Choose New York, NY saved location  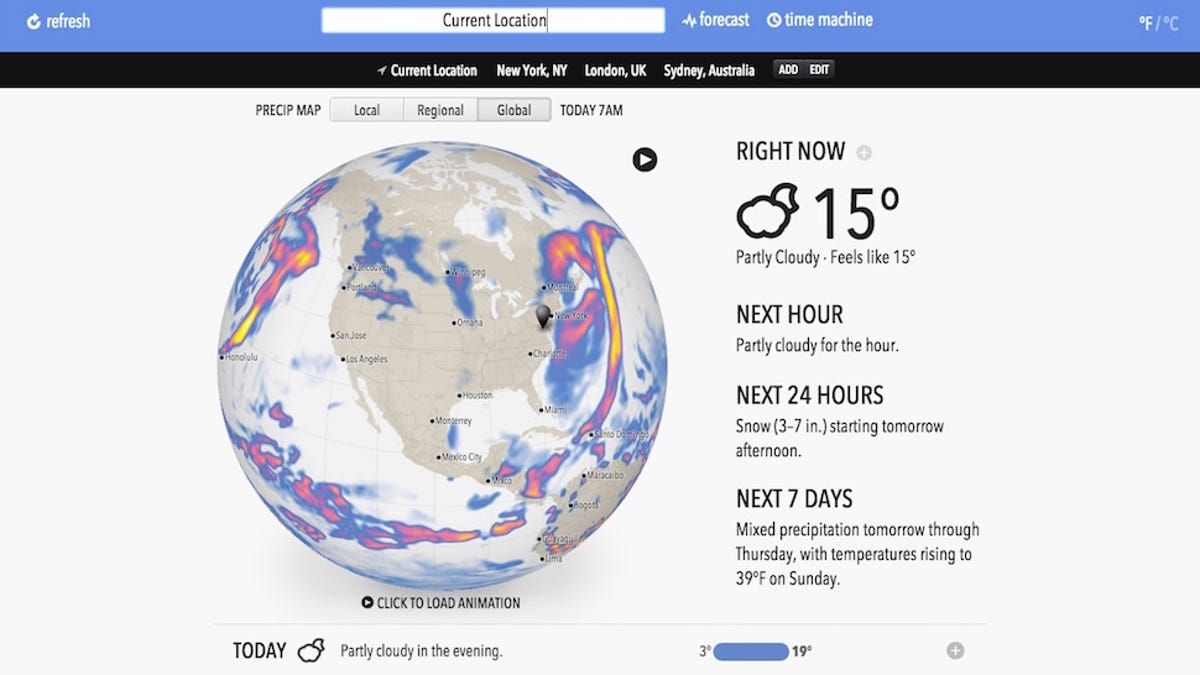[x=532, y=70]
